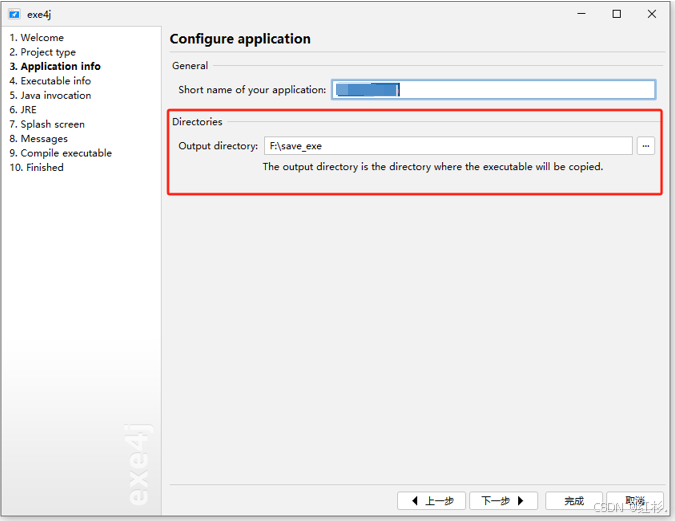Click the 上一步 (previous) button

point(431,501)
